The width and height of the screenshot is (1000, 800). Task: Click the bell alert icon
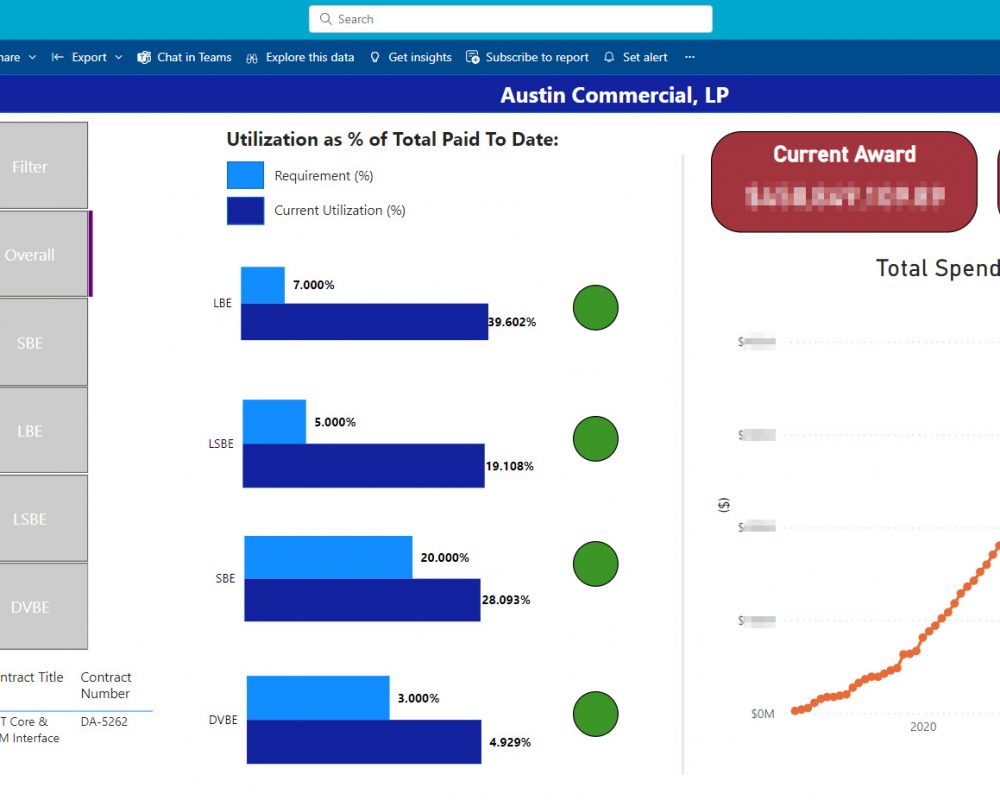pyautogui.click(x=609, y=57)
